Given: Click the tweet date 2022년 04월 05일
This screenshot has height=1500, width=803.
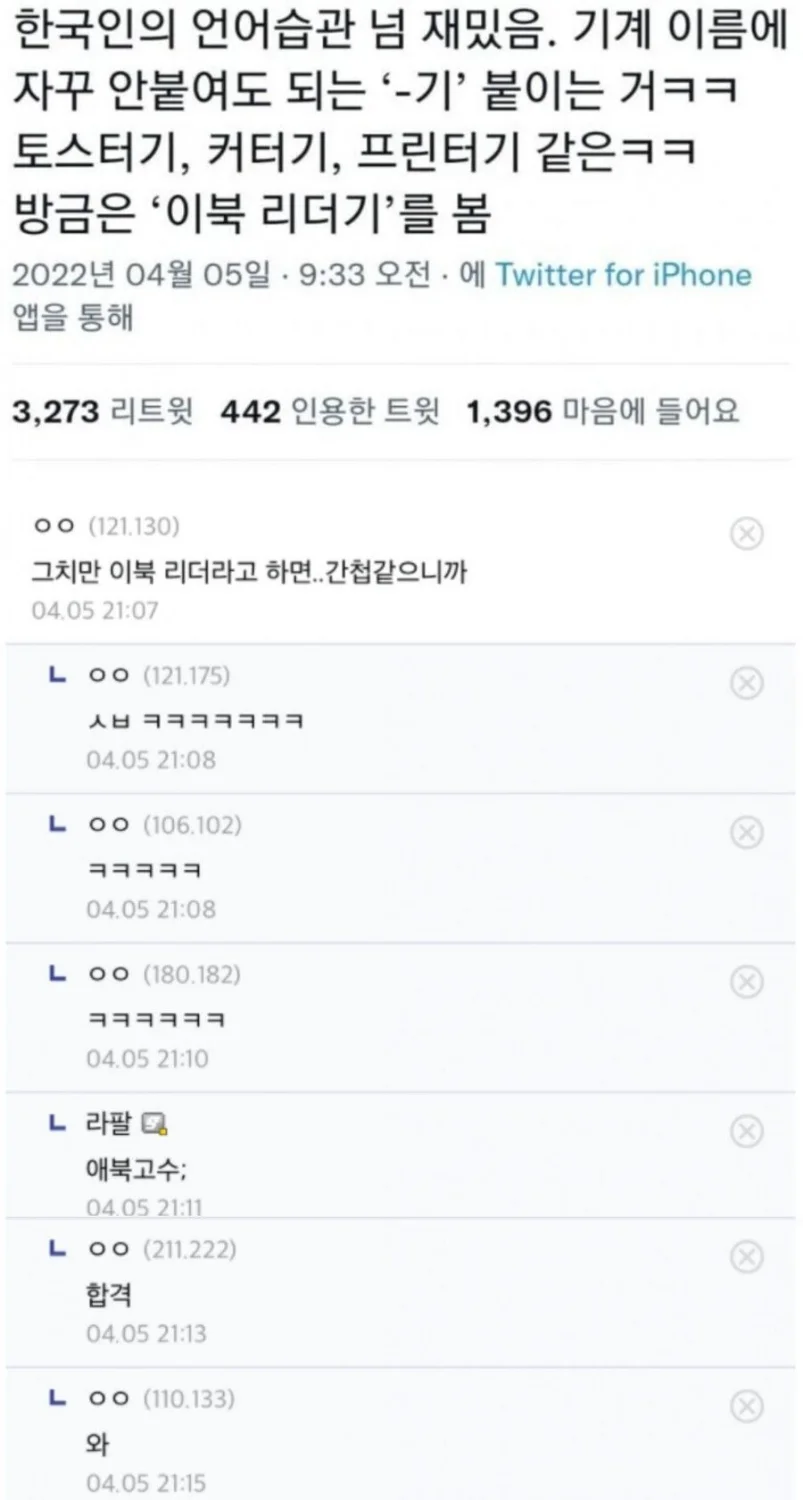Looking at the screenshot, I should (142, 275).
